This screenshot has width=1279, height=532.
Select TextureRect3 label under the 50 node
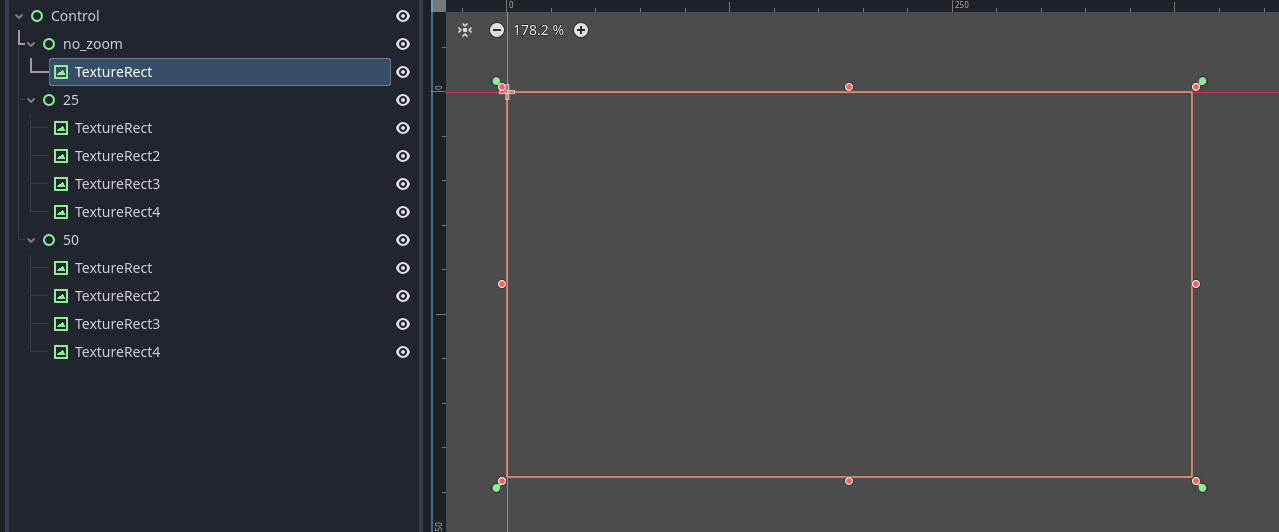click(117, 324)
